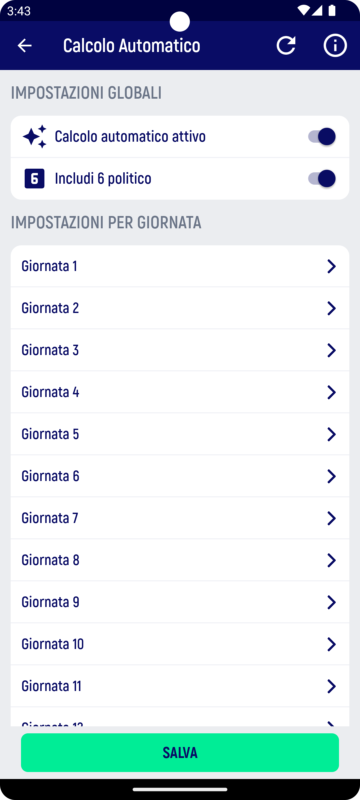The height and width of the screenshot is (800, 360).
Task: Select the Giornata 2 row
Action: tap(180, 308)
